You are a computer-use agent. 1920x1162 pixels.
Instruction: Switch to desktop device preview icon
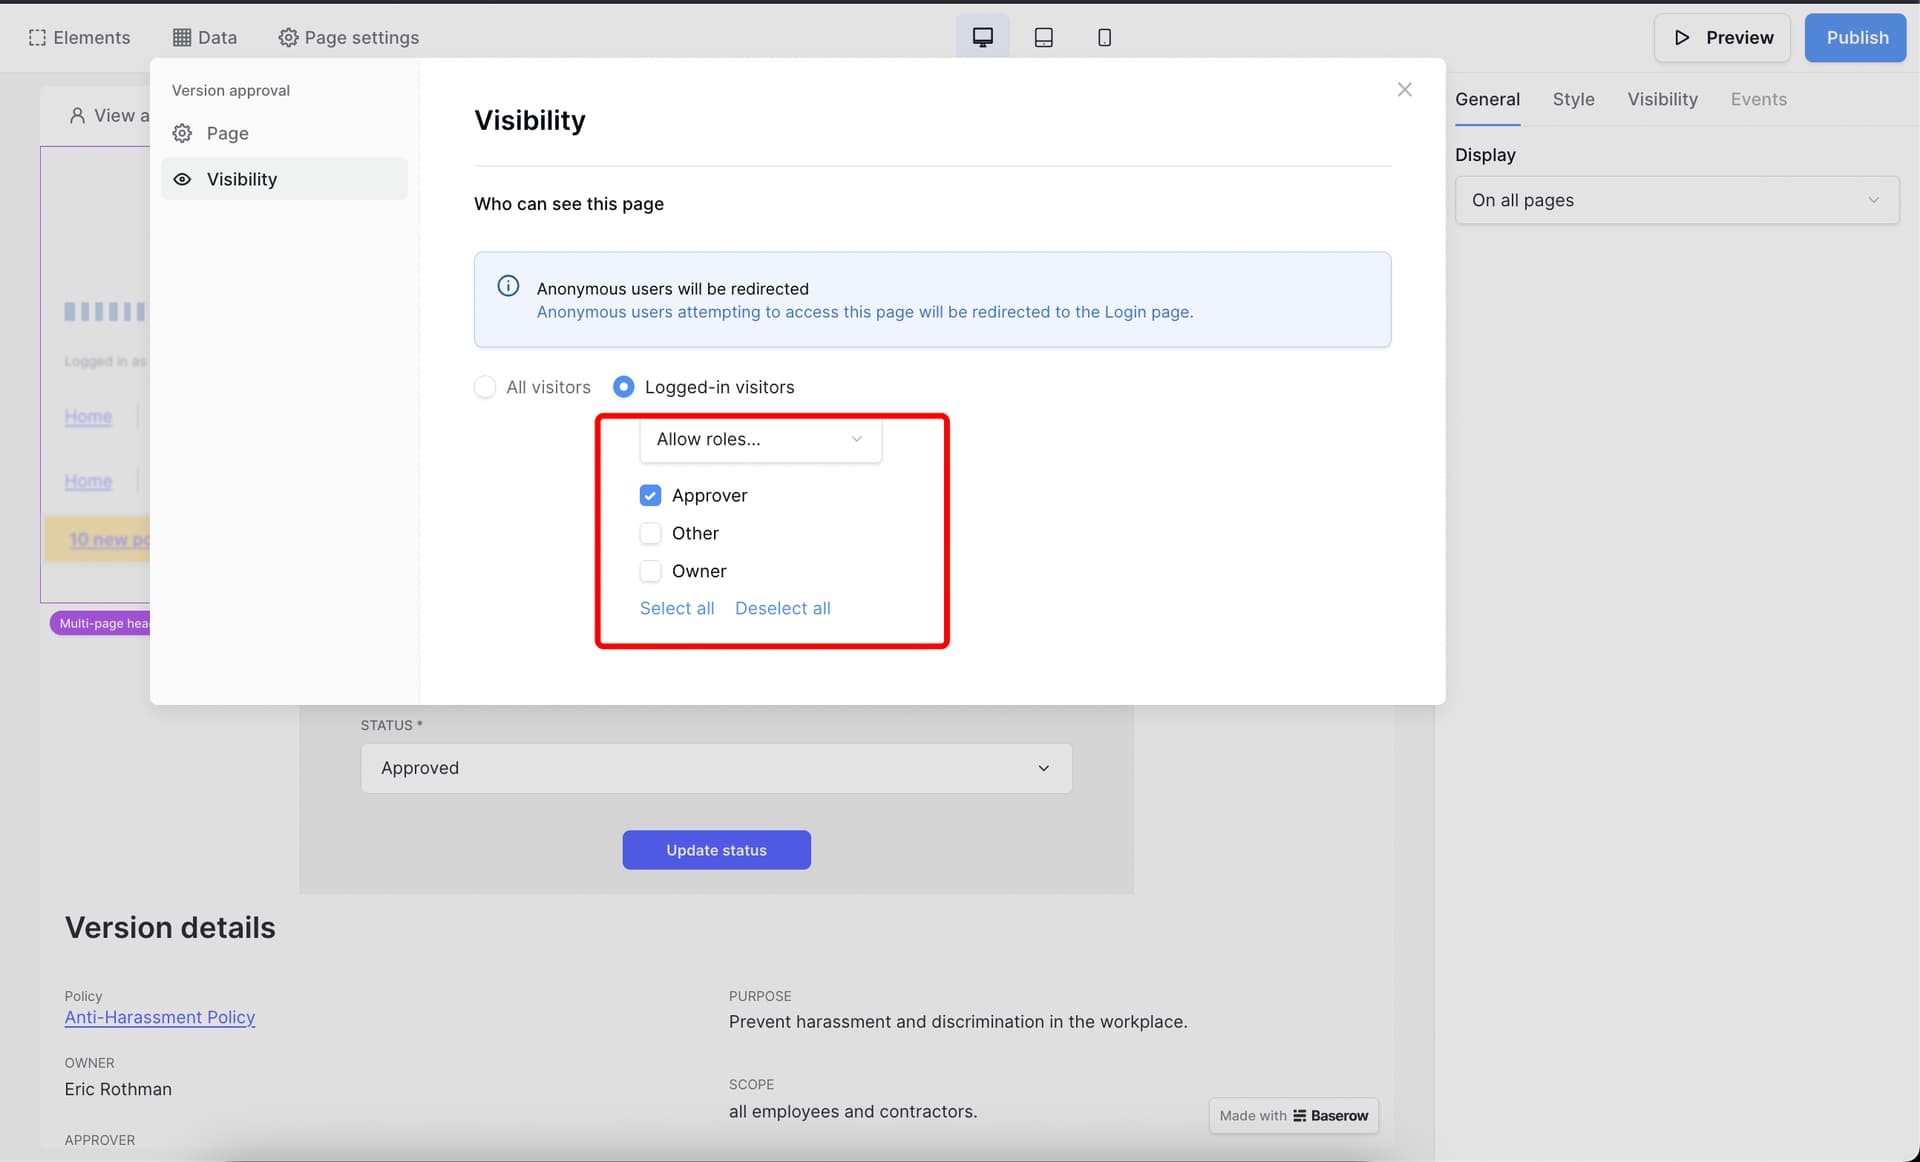coord(982,37)
